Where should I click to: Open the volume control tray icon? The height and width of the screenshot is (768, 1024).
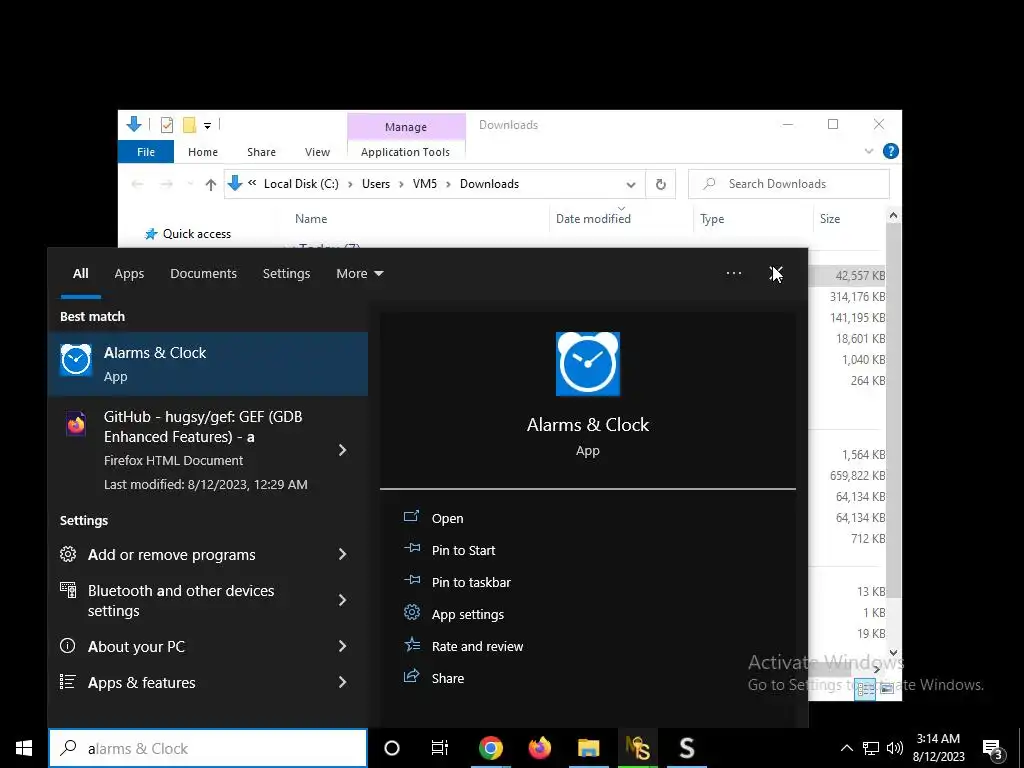[x=895, y=748]
